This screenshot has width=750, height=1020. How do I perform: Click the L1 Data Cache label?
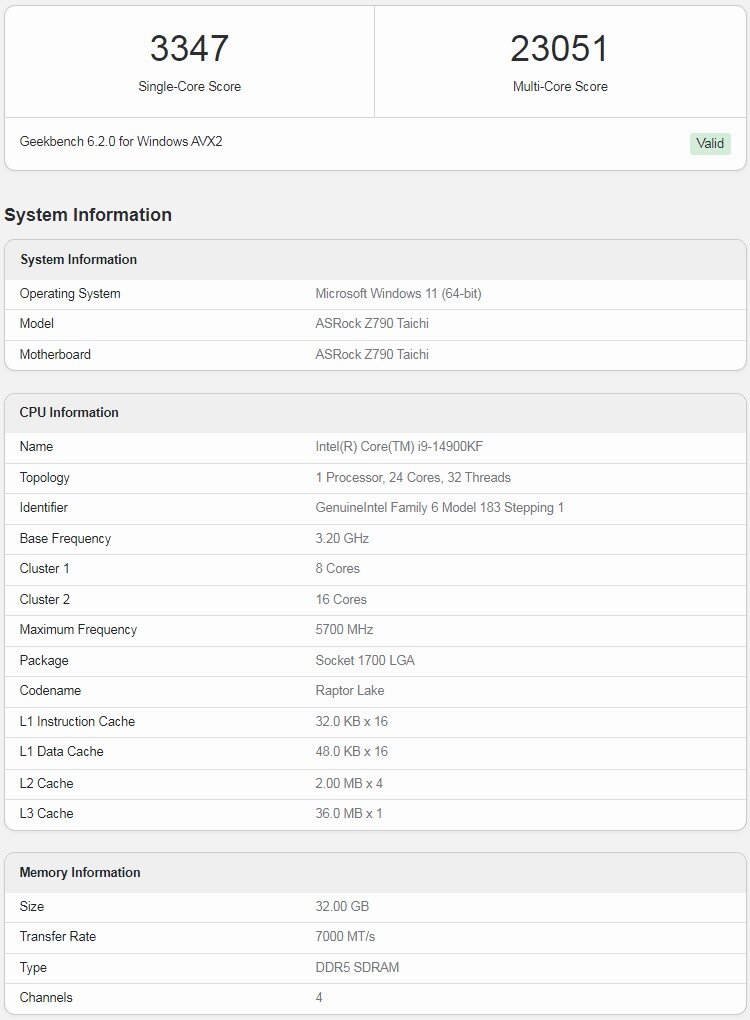[x=62, y=751]
